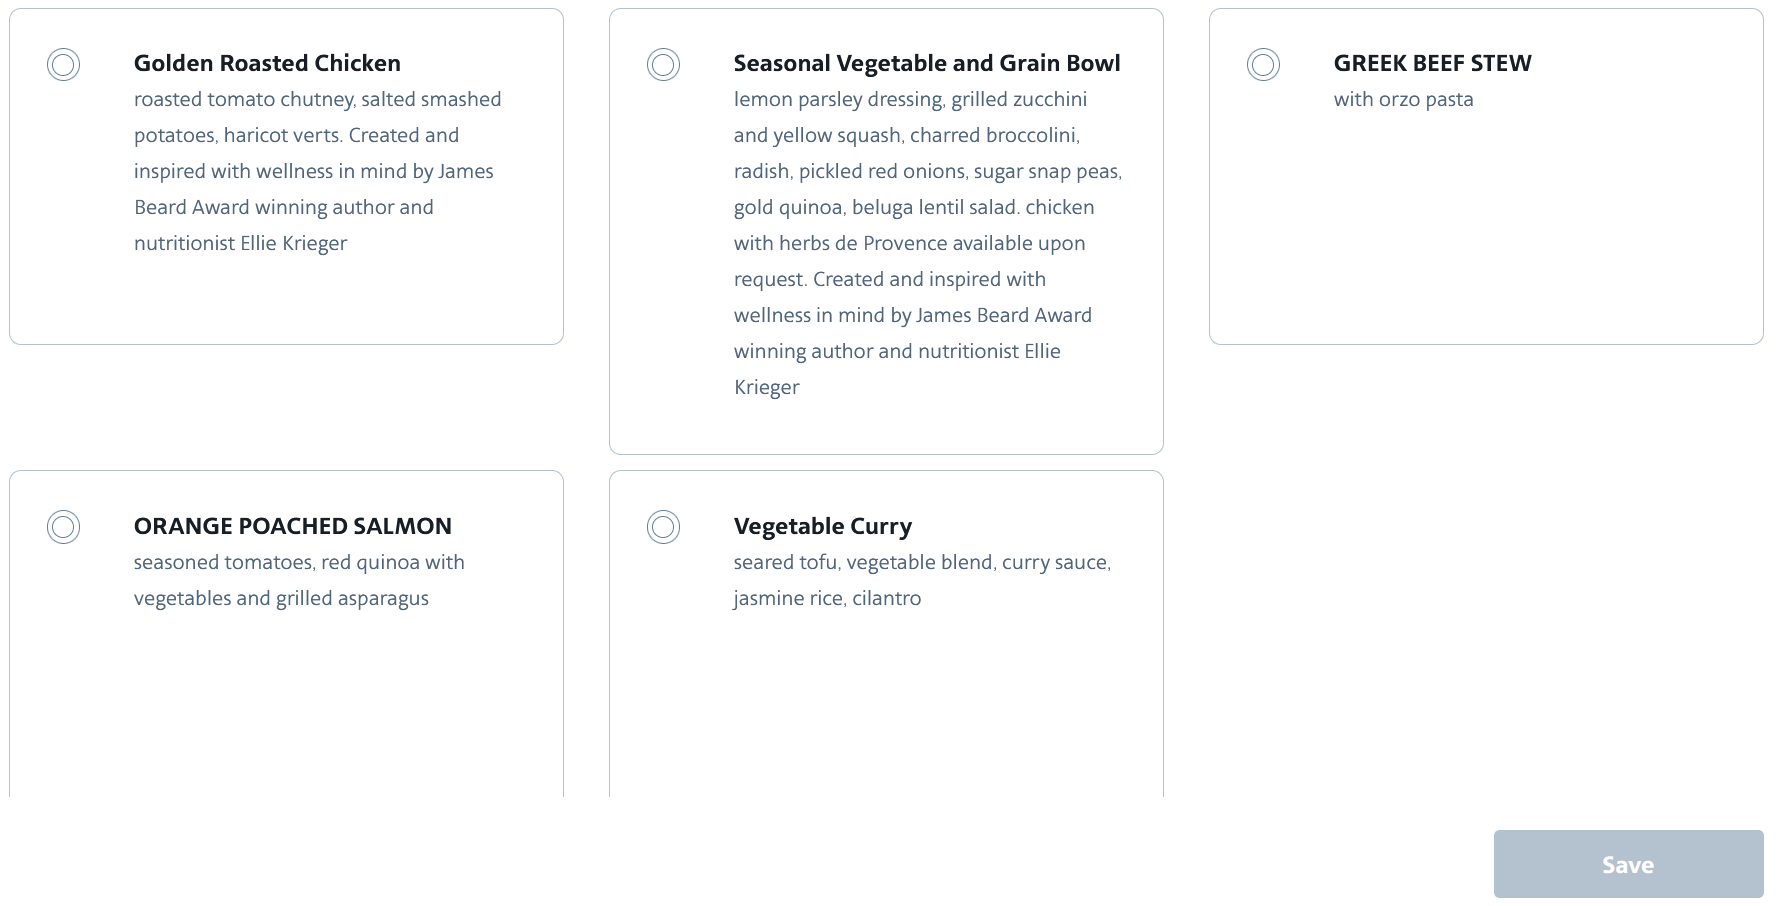The width and height of the screenshot is (1790, 906).
Task: Pick the Orange Poached Salmon radio button
Action: pos(63,527)
